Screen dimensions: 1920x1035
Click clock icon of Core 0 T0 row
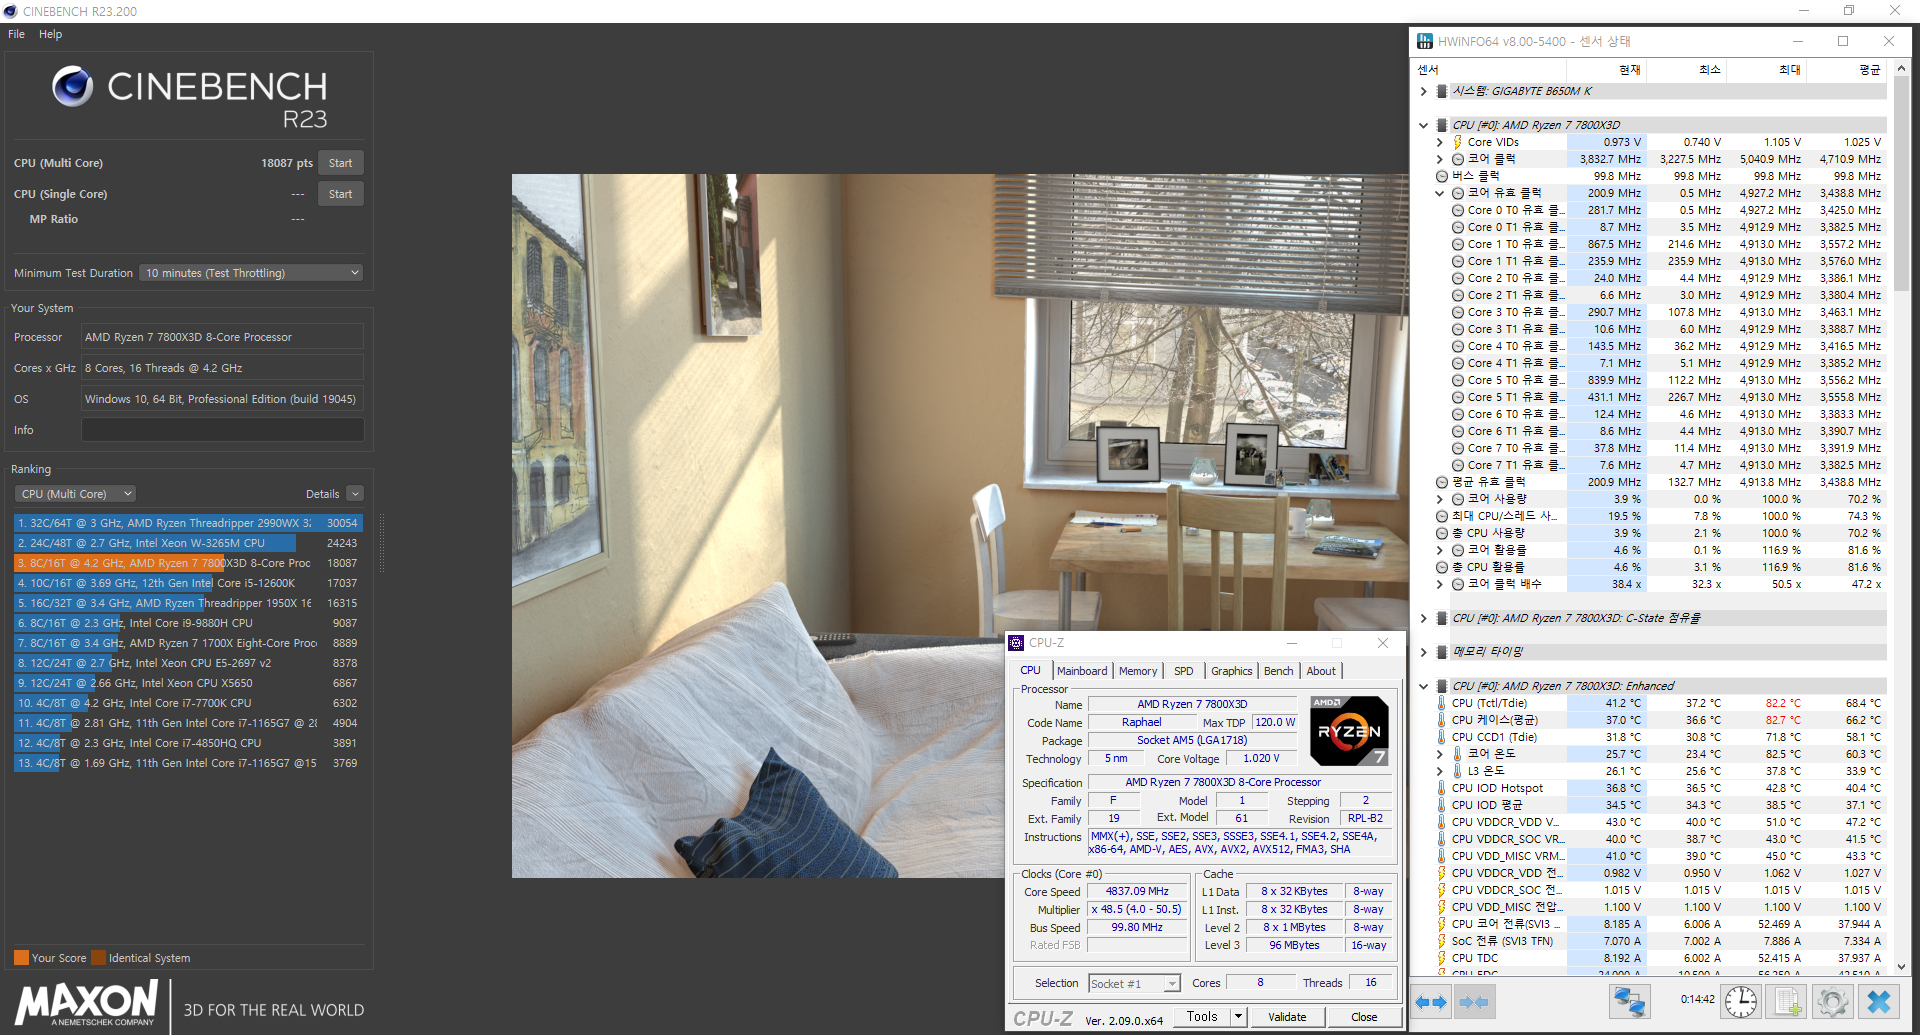click(1458, 210)
